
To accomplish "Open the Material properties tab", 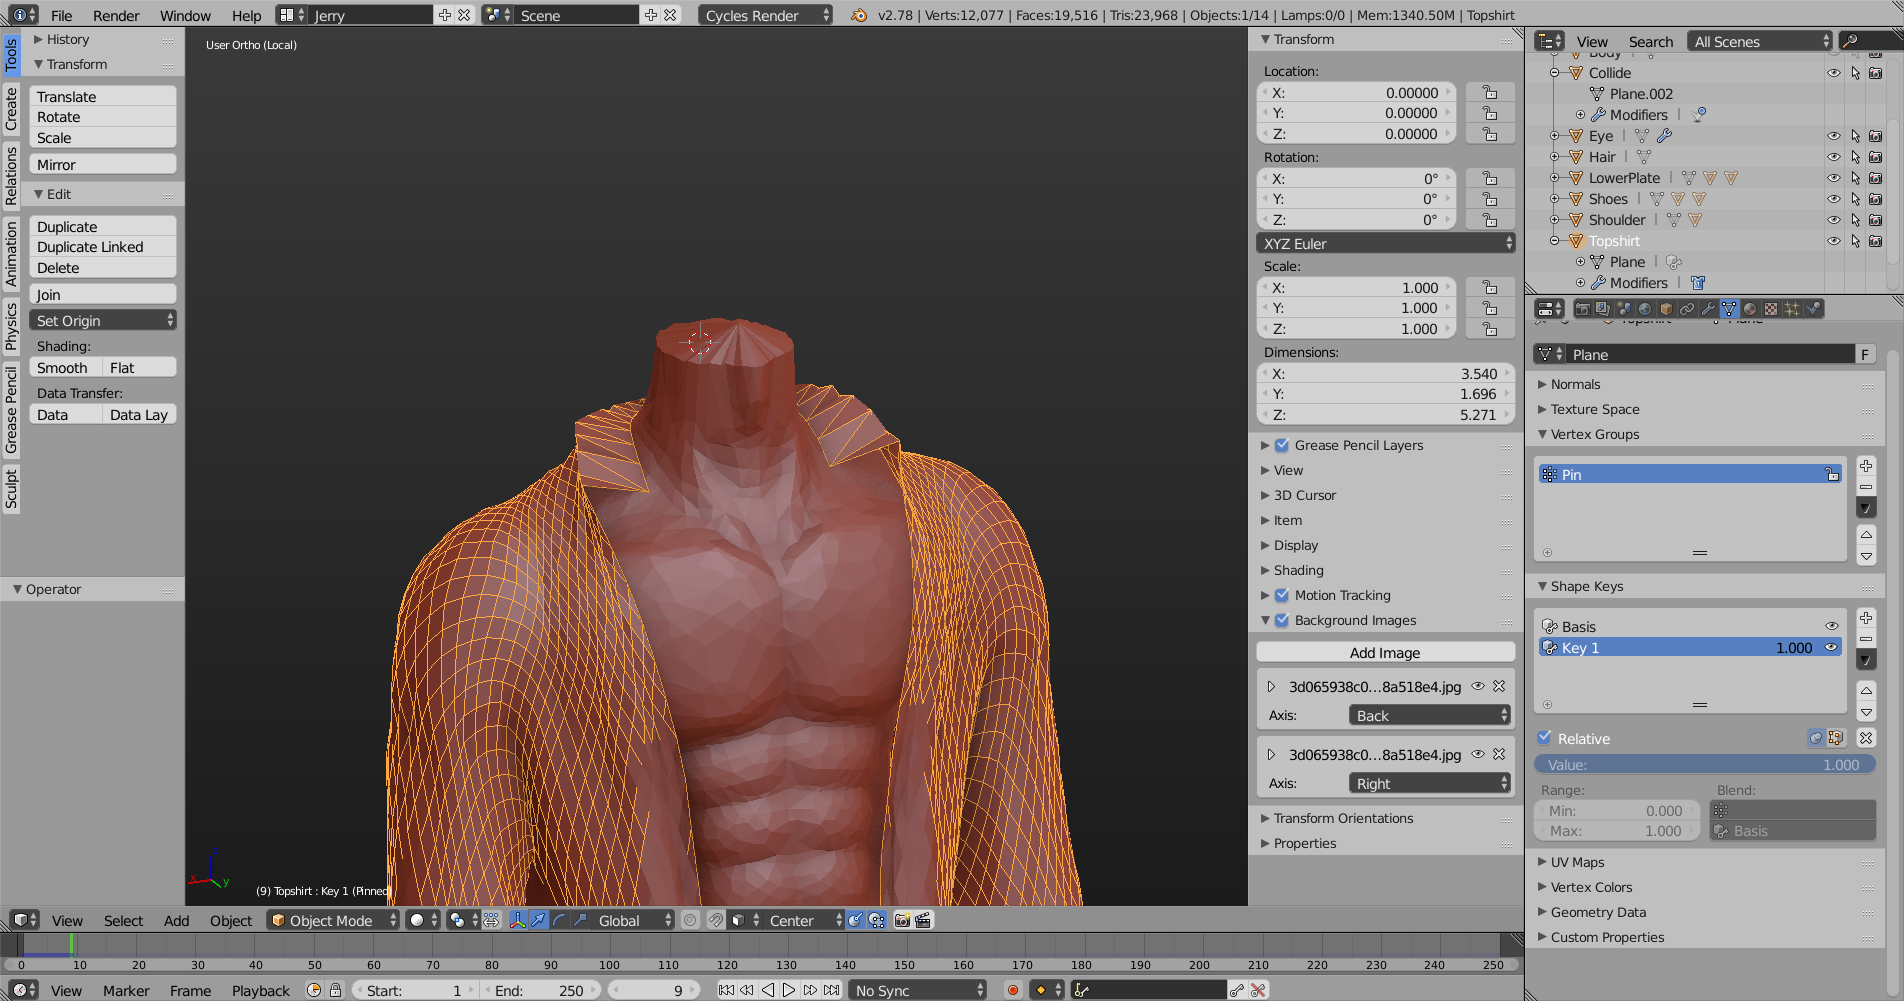I will point(1750,309).
